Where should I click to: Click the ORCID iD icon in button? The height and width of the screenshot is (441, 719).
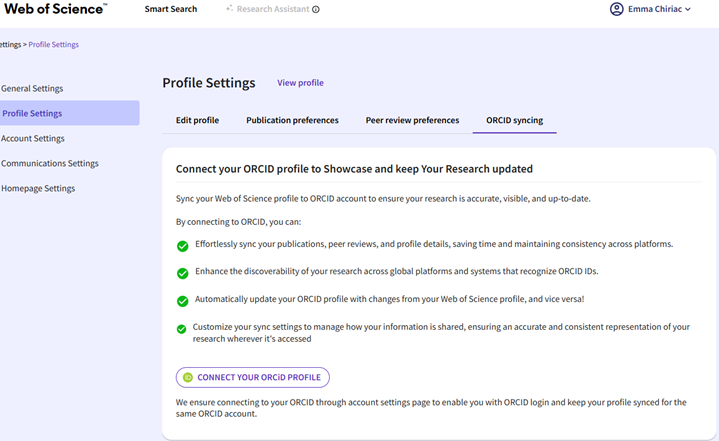[188, 377]
